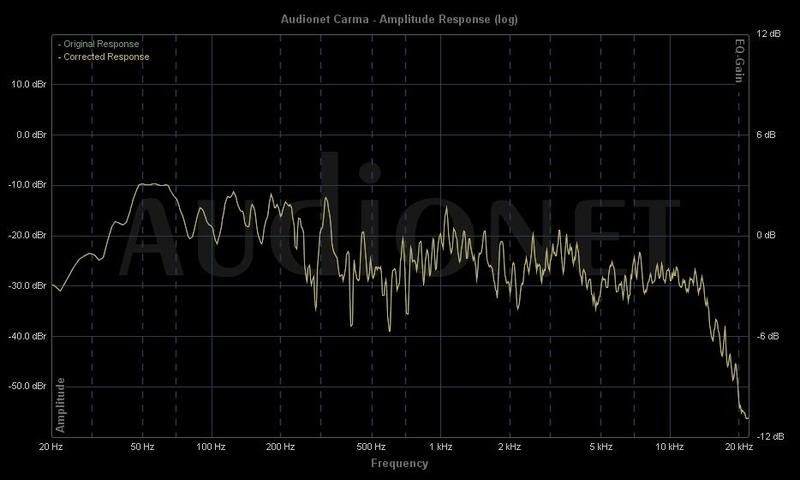Click the EQ-Gain axis label
This screenshot has width=800, height=480.
(741, 61)
